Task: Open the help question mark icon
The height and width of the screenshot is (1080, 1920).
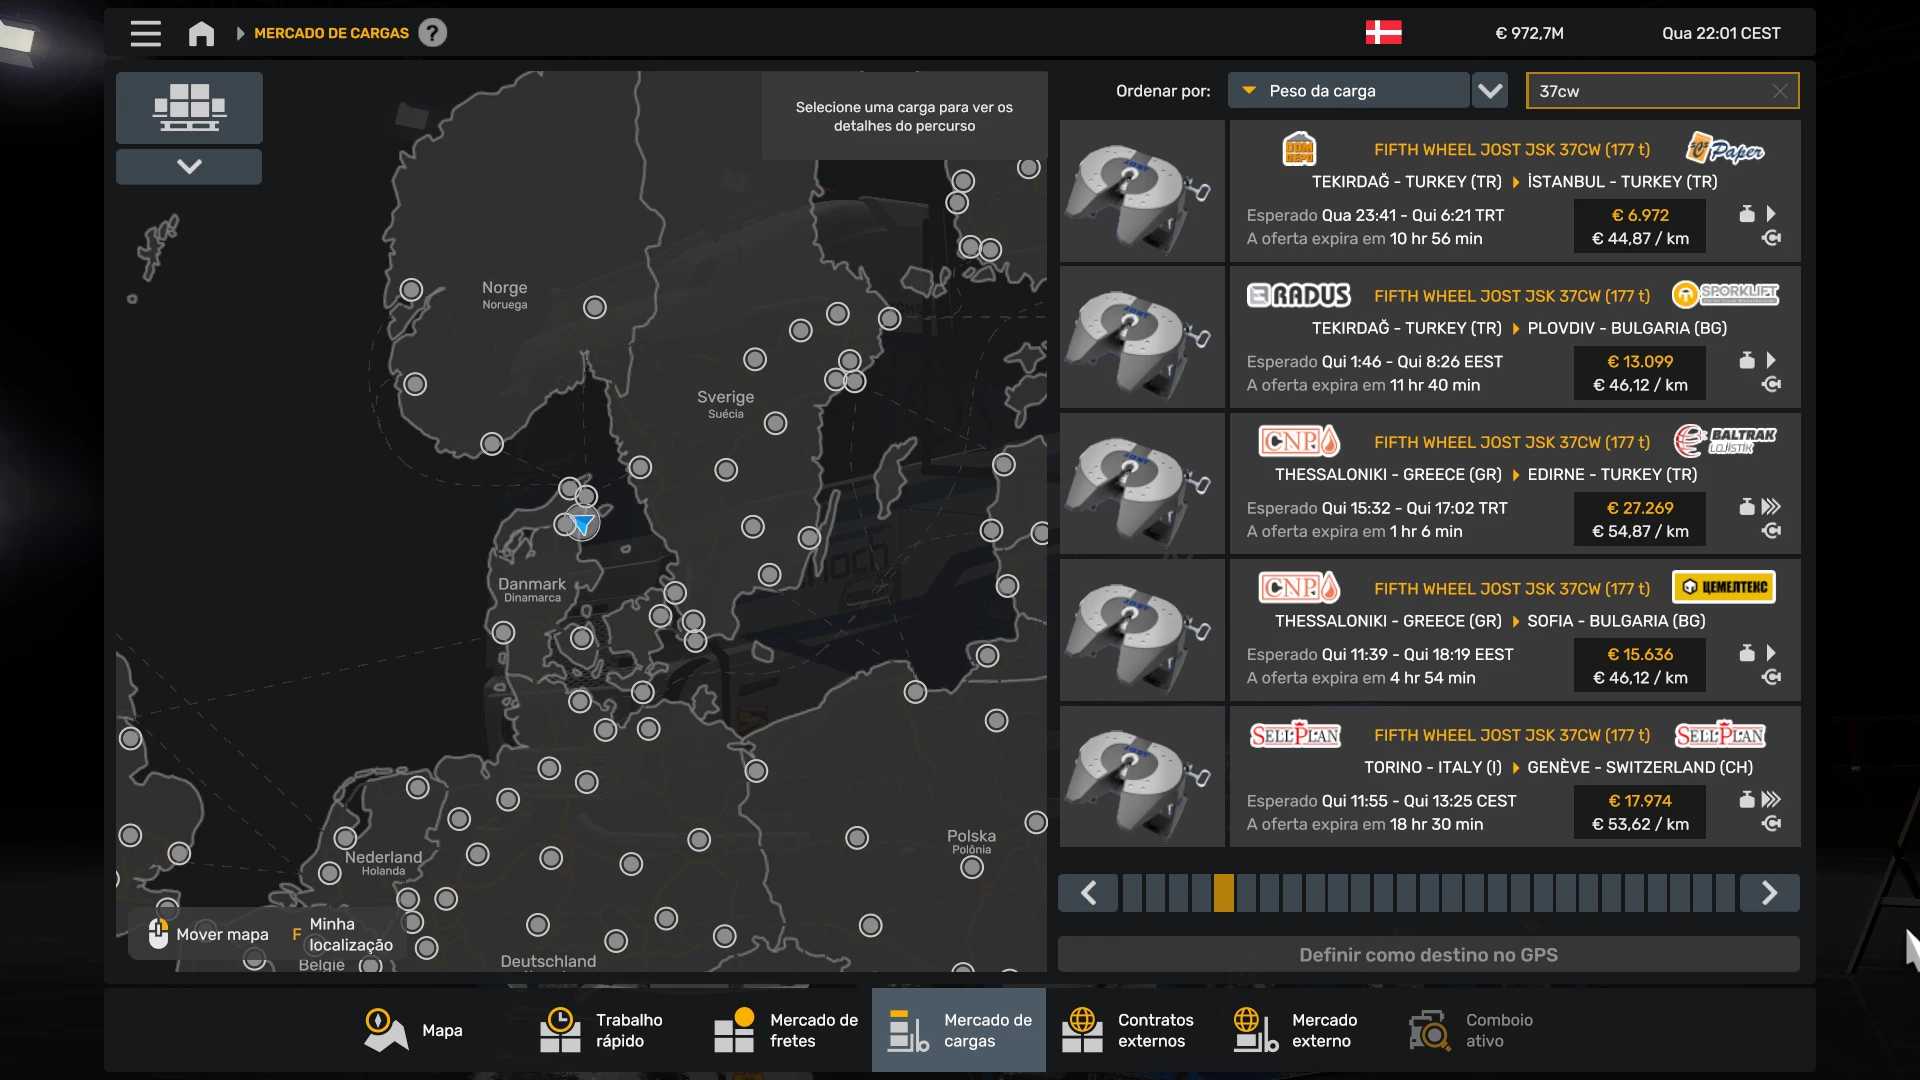Action: (x=432, y=33)
